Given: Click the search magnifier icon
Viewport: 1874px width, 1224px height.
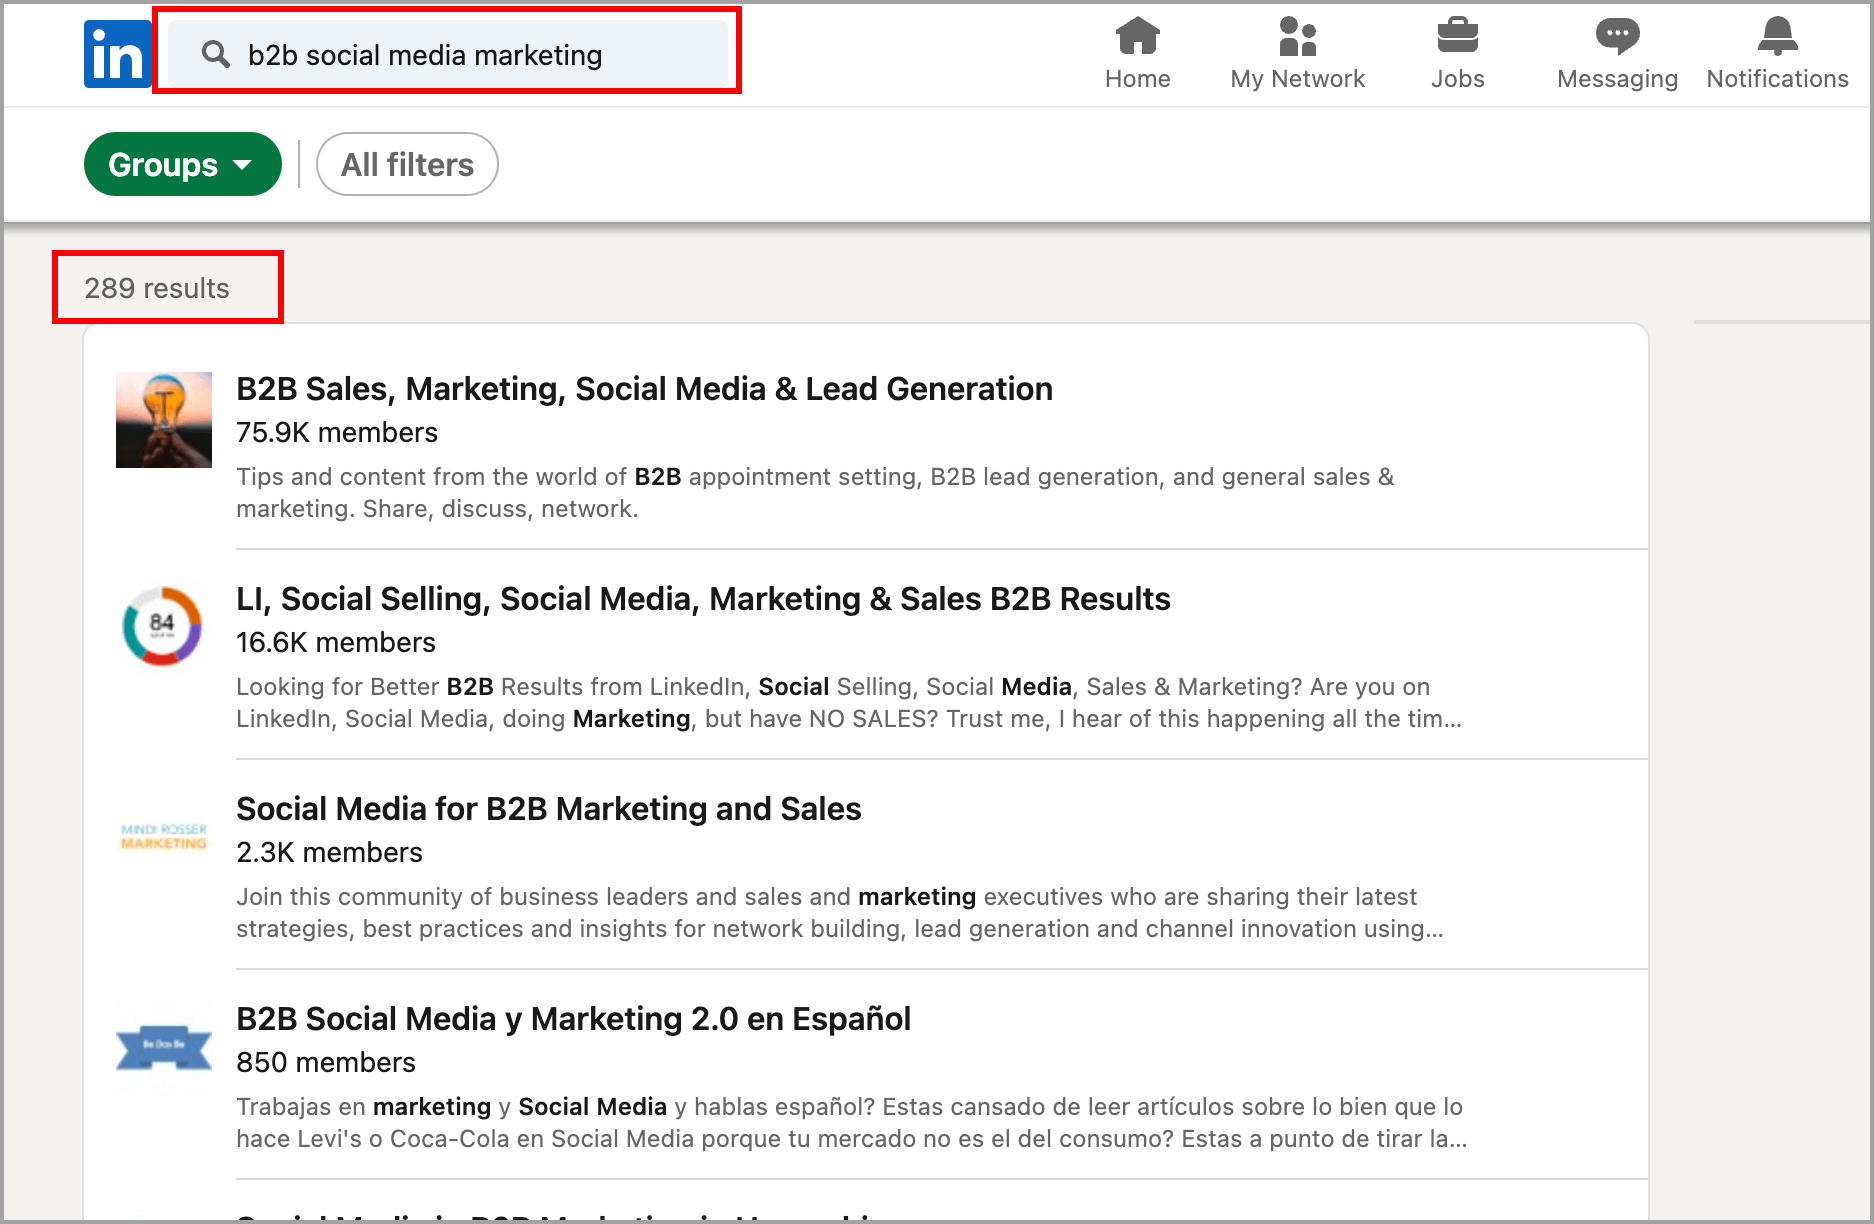Looking at the screenshot, I should [215, 54].
